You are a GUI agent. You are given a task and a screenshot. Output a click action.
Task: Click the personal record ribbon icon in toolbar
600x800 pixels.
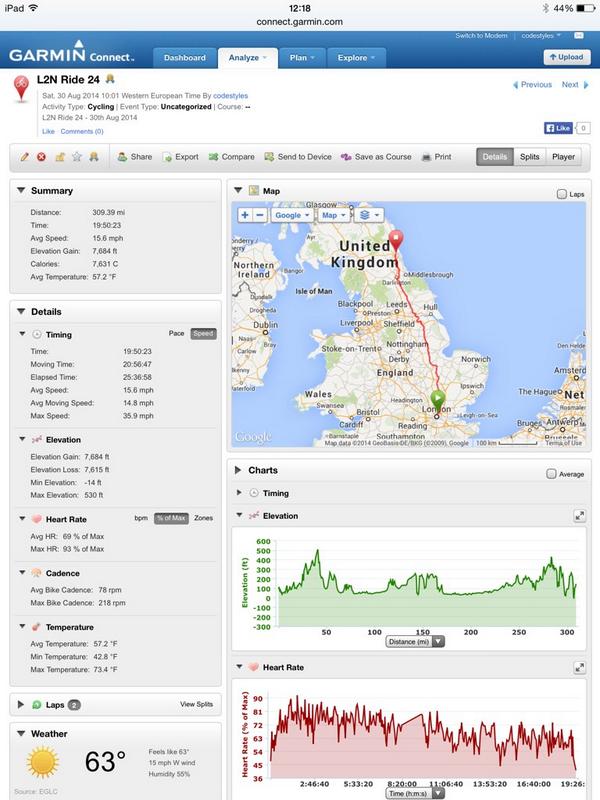(x=94, y=157)
